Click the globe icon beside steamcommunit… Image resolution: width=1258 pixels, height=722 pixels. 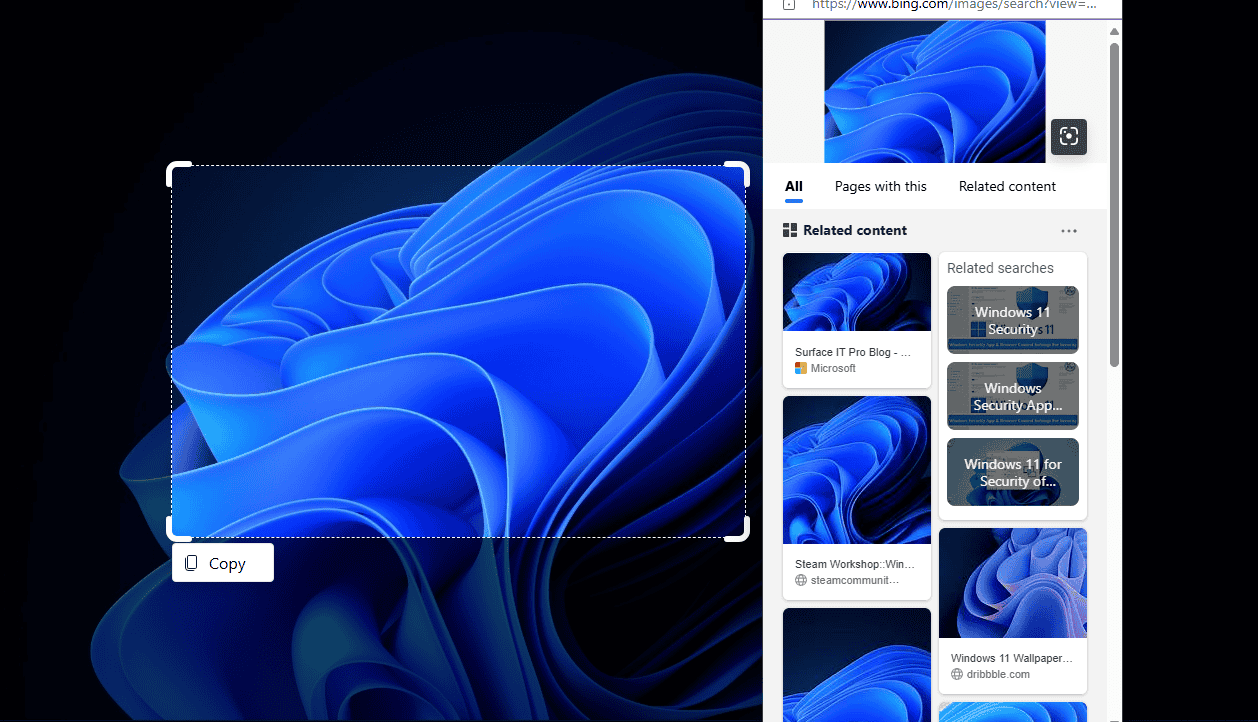tap(801, 580)
